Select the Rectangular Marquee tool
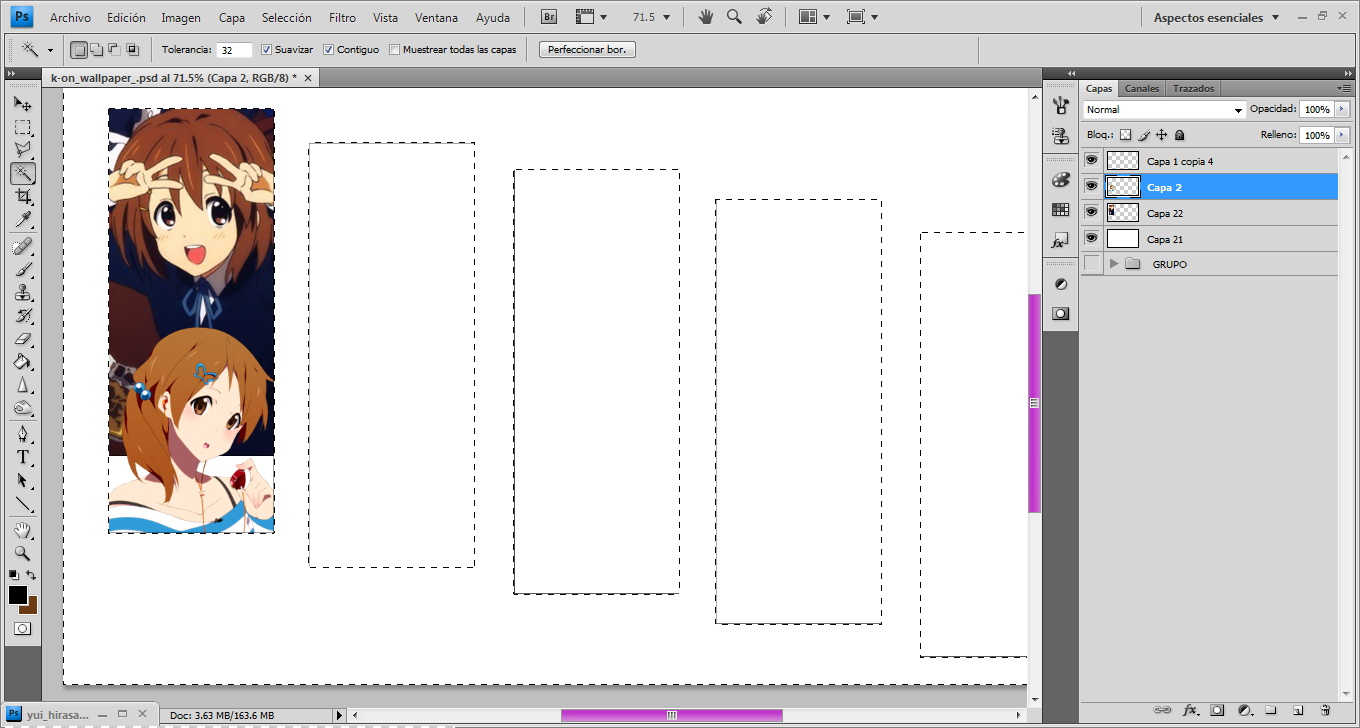Screen dimensions: 1360x728 tap(22, 127)
